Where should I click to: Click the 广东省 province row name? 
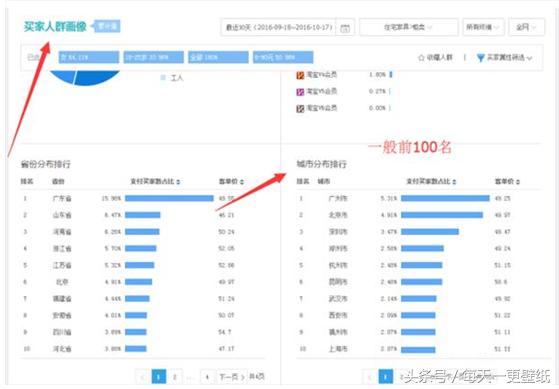pyautogui.click(x=62, y=198)
